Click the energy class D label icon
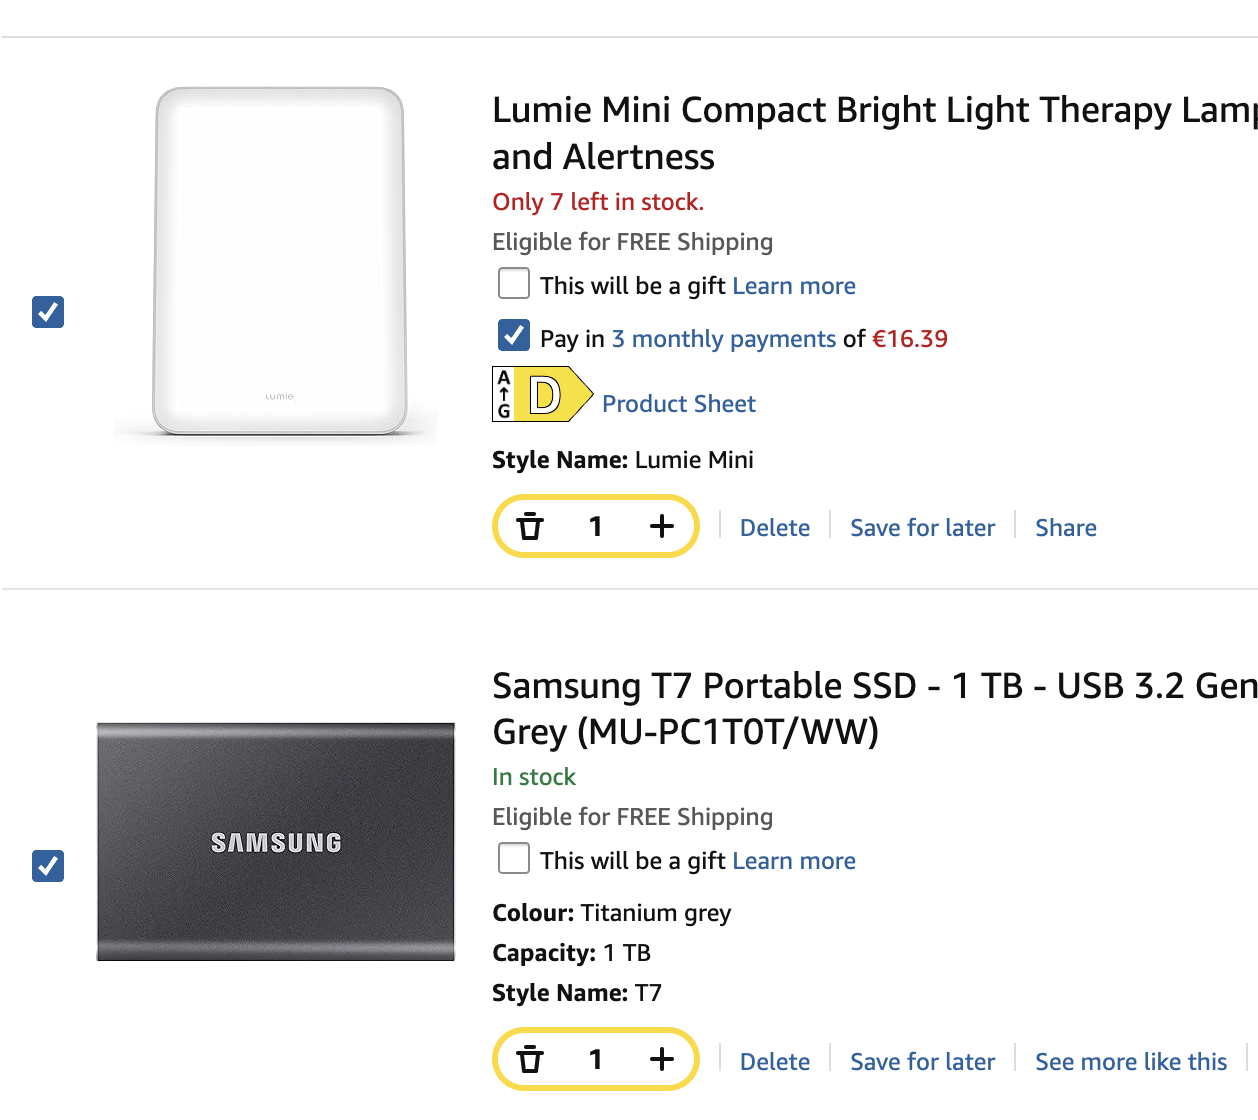 pyautogui.click(x=542, y=395)
